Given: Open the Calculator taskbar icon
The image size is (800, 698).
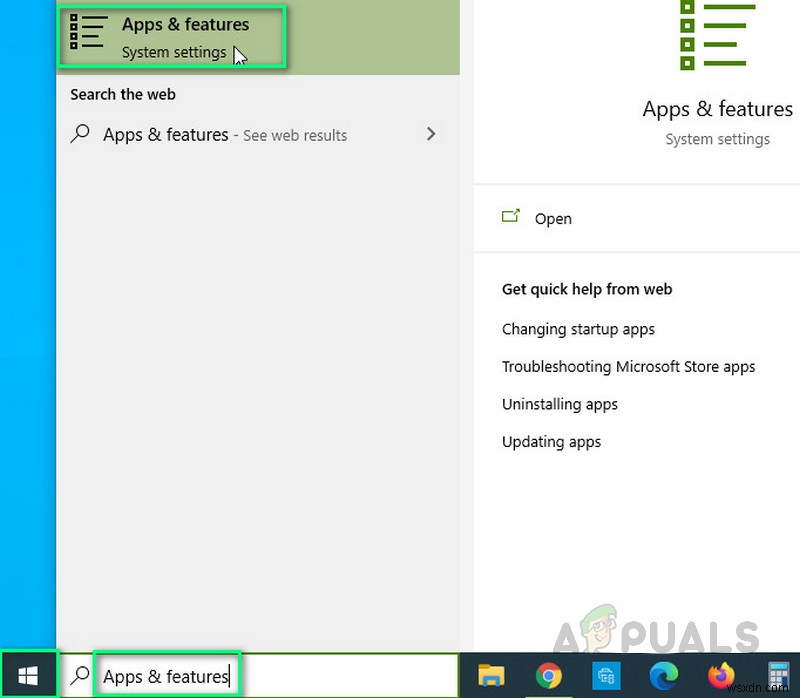Looking at the screenshot, I should pos(779,676).
